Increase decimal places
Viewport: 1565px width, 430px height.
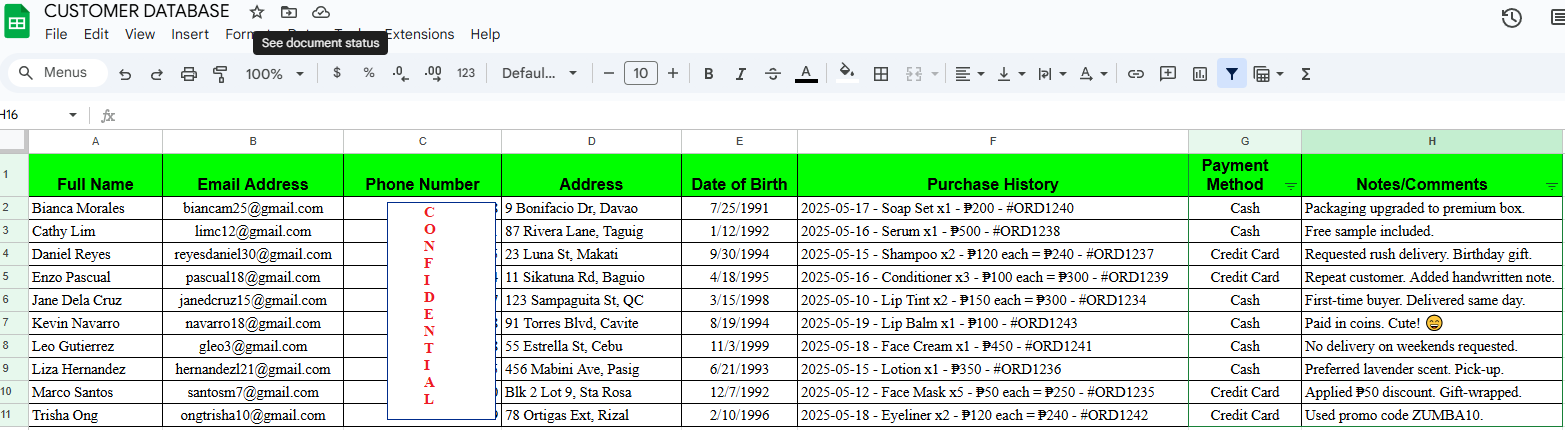433,73
